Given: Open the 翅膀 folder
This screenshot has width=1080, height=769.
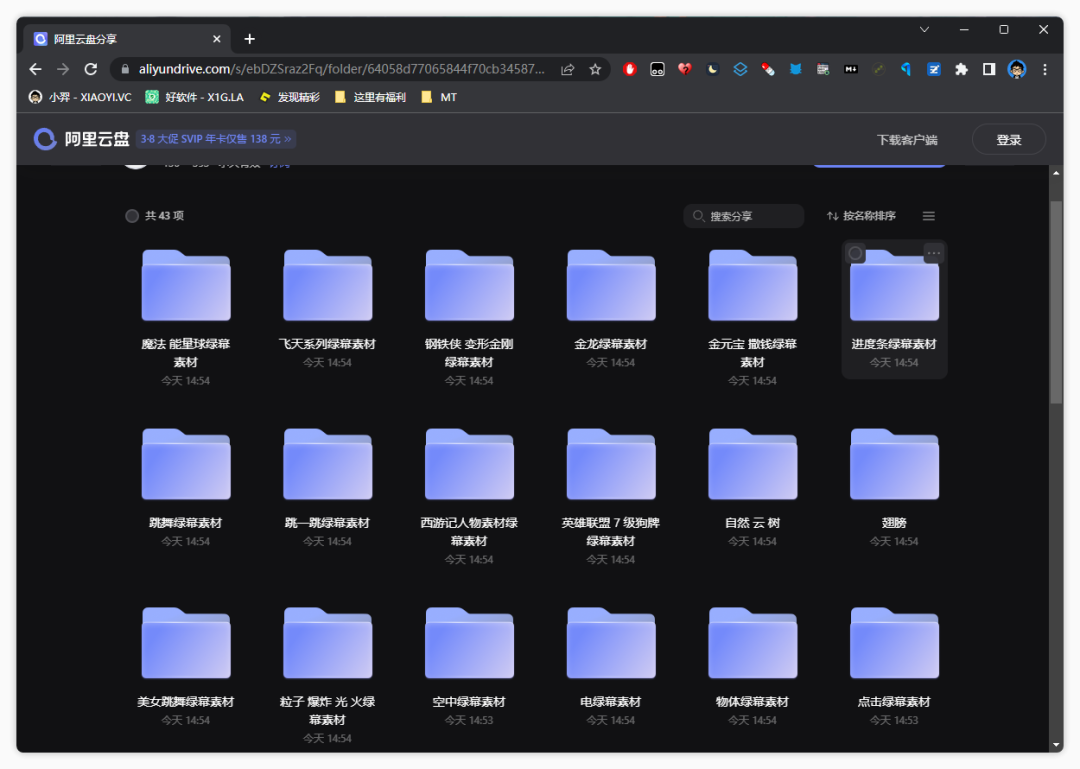Looking at the screenshot, I should 894,465.
